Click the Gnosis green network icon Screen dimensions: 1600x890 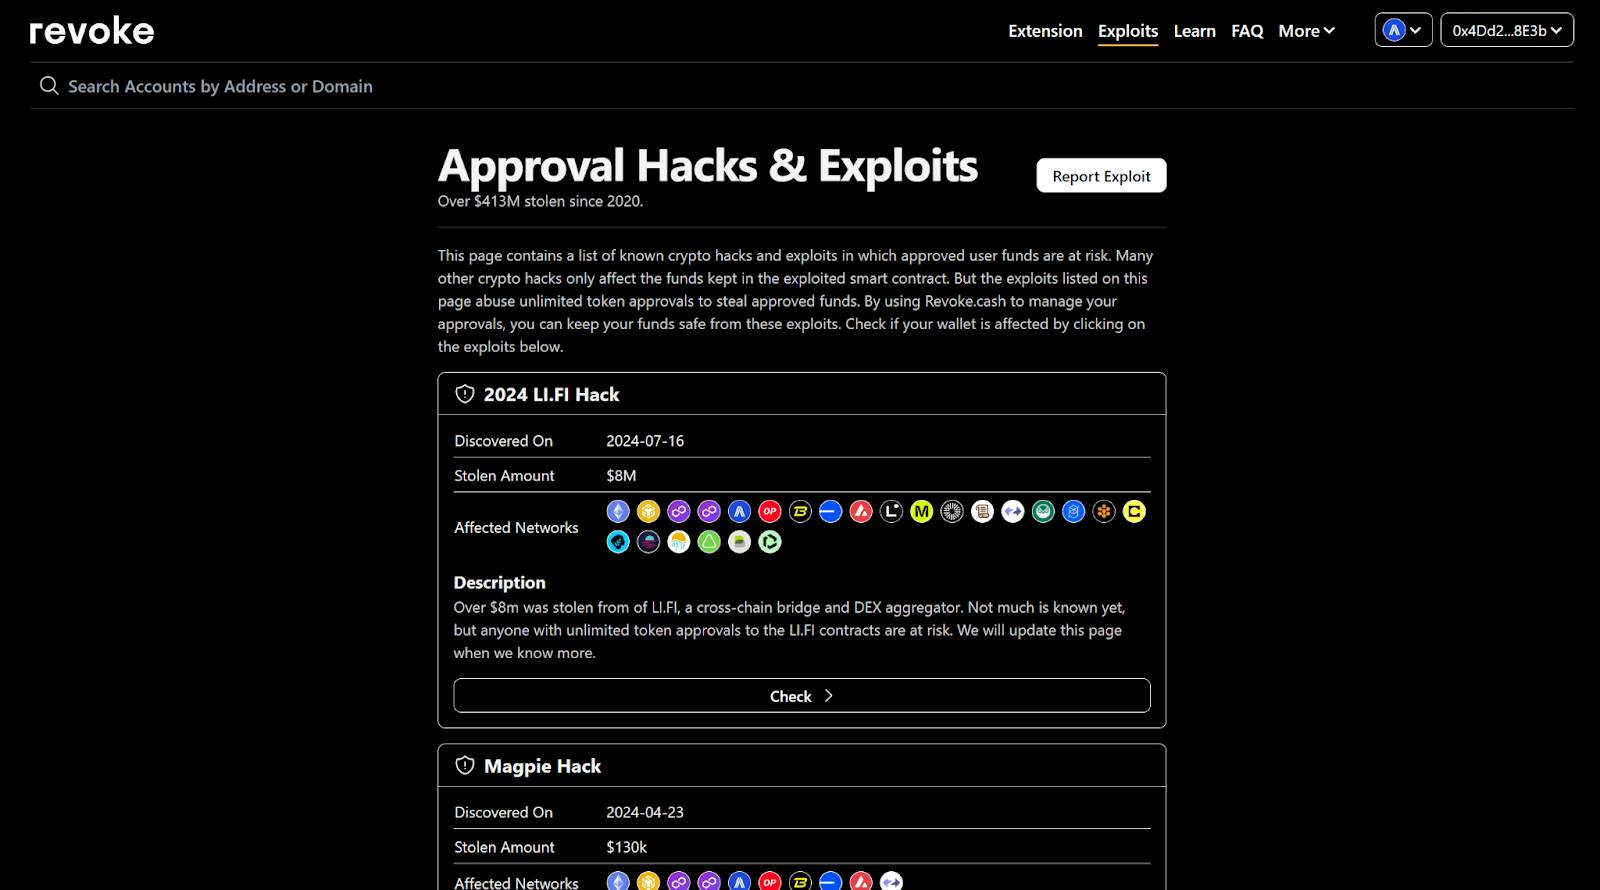pyautogui.click(x=1043, y=512)
